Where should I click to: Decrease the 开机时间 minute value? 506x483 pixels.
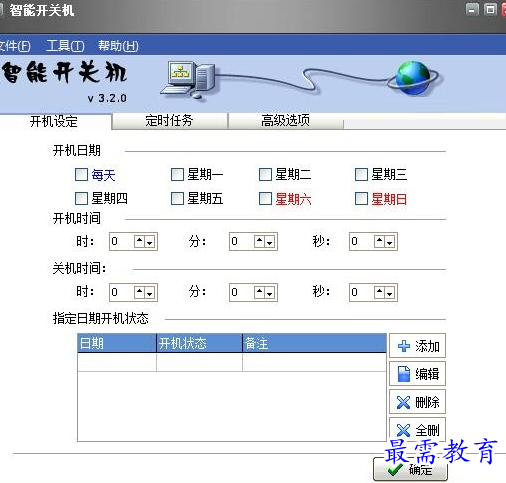click(270, 241)
